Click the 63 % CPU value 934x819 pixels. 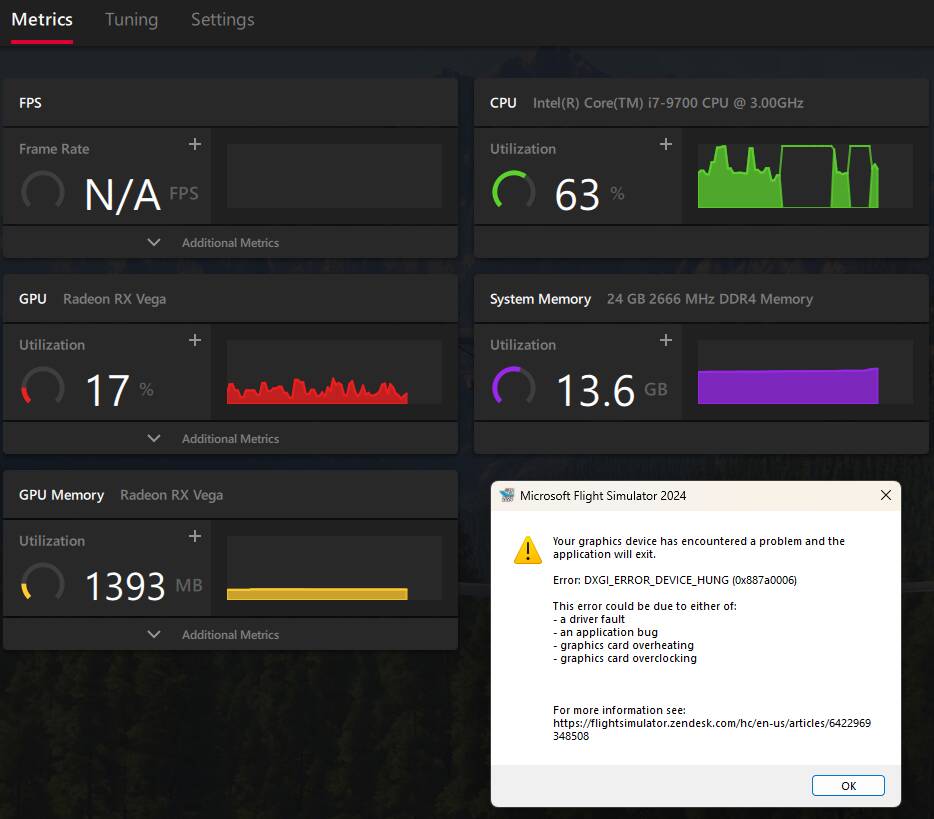pos(589,195)
